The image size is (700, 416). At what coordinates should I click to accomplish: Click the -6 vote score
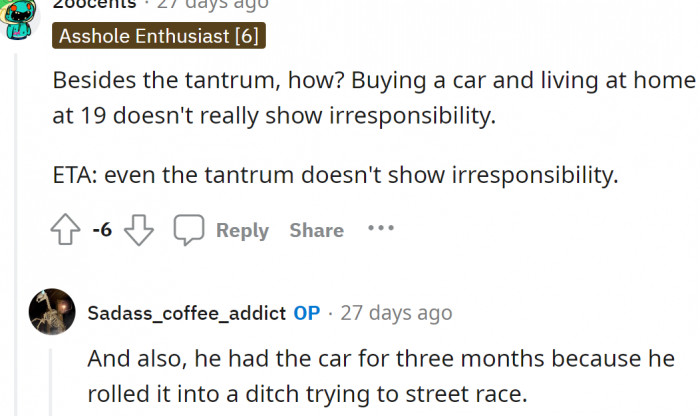coord(101,230)
